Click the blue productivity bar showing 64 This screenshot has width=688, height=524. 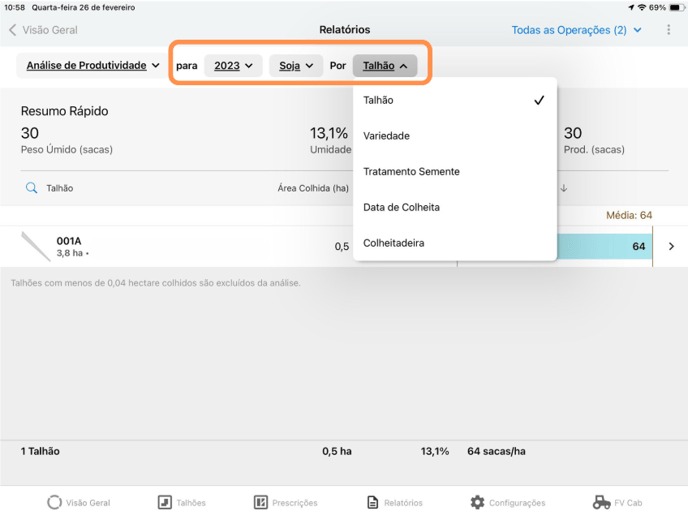pos(604,246)
